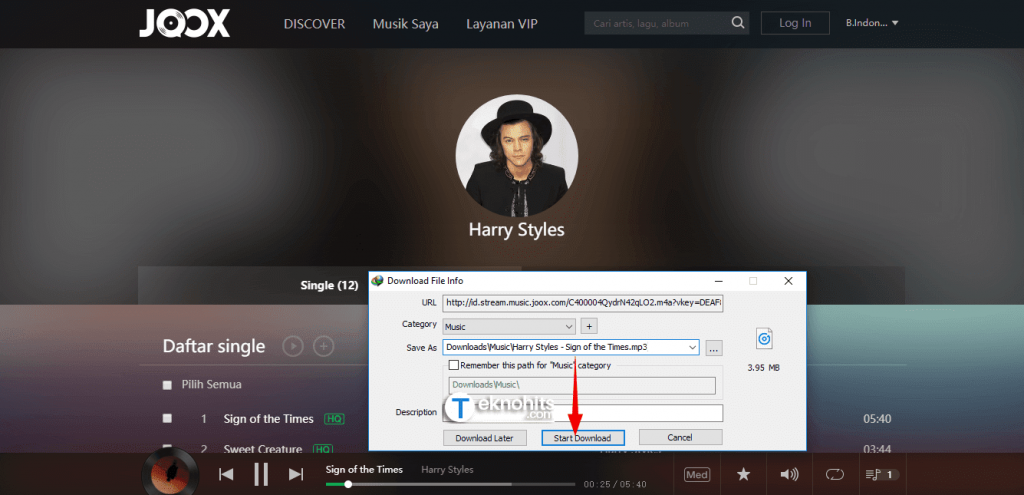Image resolution: width=1024 pixels, height=495 pixels.
Task: Select the Sign of the Times row checkbox
Action: [x=167, y=419]
